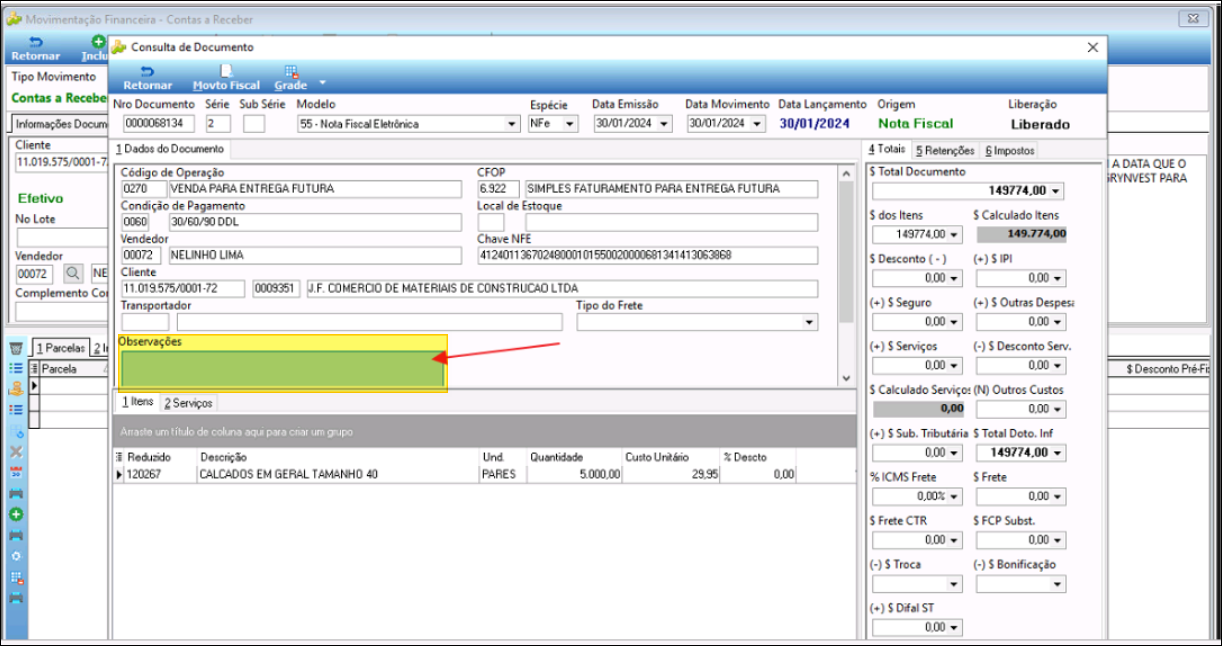Click the Nro Documento input field
This screenshot has height=646, width=1222.
coord(159,124)
